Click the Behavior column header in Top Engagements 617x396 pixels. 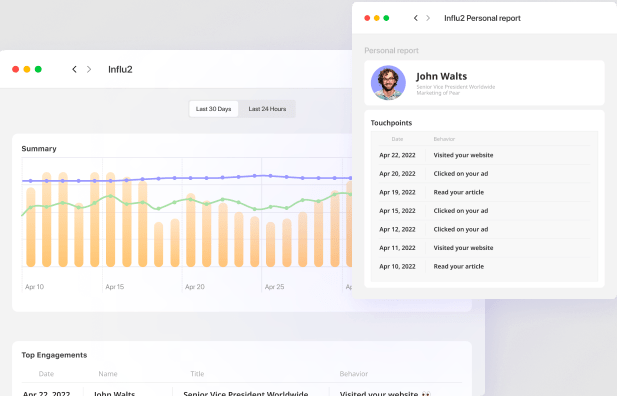click(353, 374)
